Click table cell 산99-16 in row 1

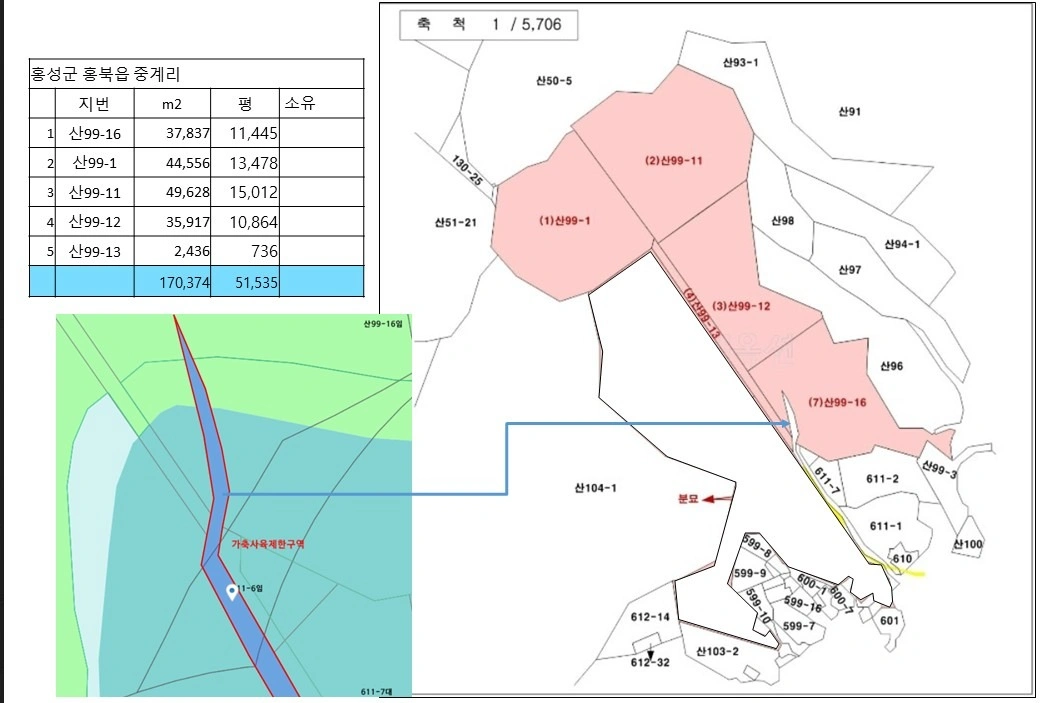[x=95, y=133]
